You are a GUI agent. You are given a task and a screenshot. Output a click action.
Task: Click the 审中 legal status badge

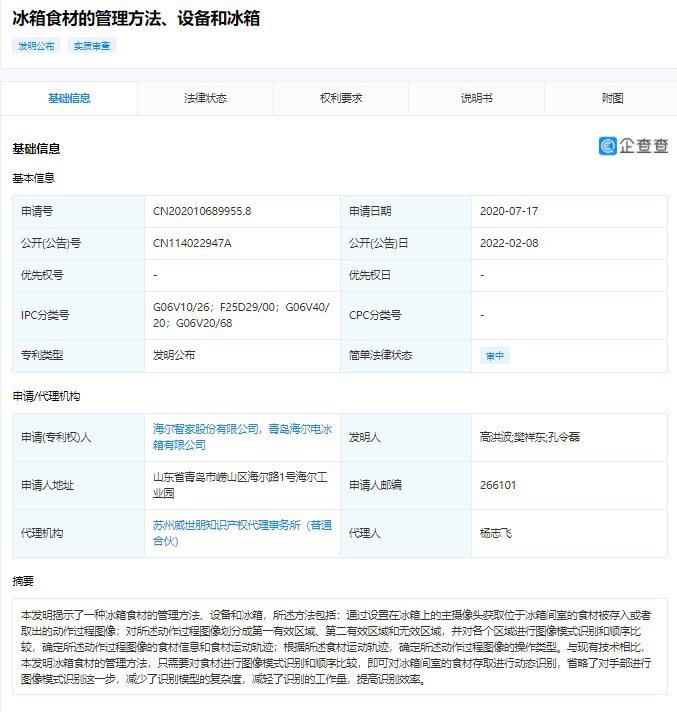point(495,356)
